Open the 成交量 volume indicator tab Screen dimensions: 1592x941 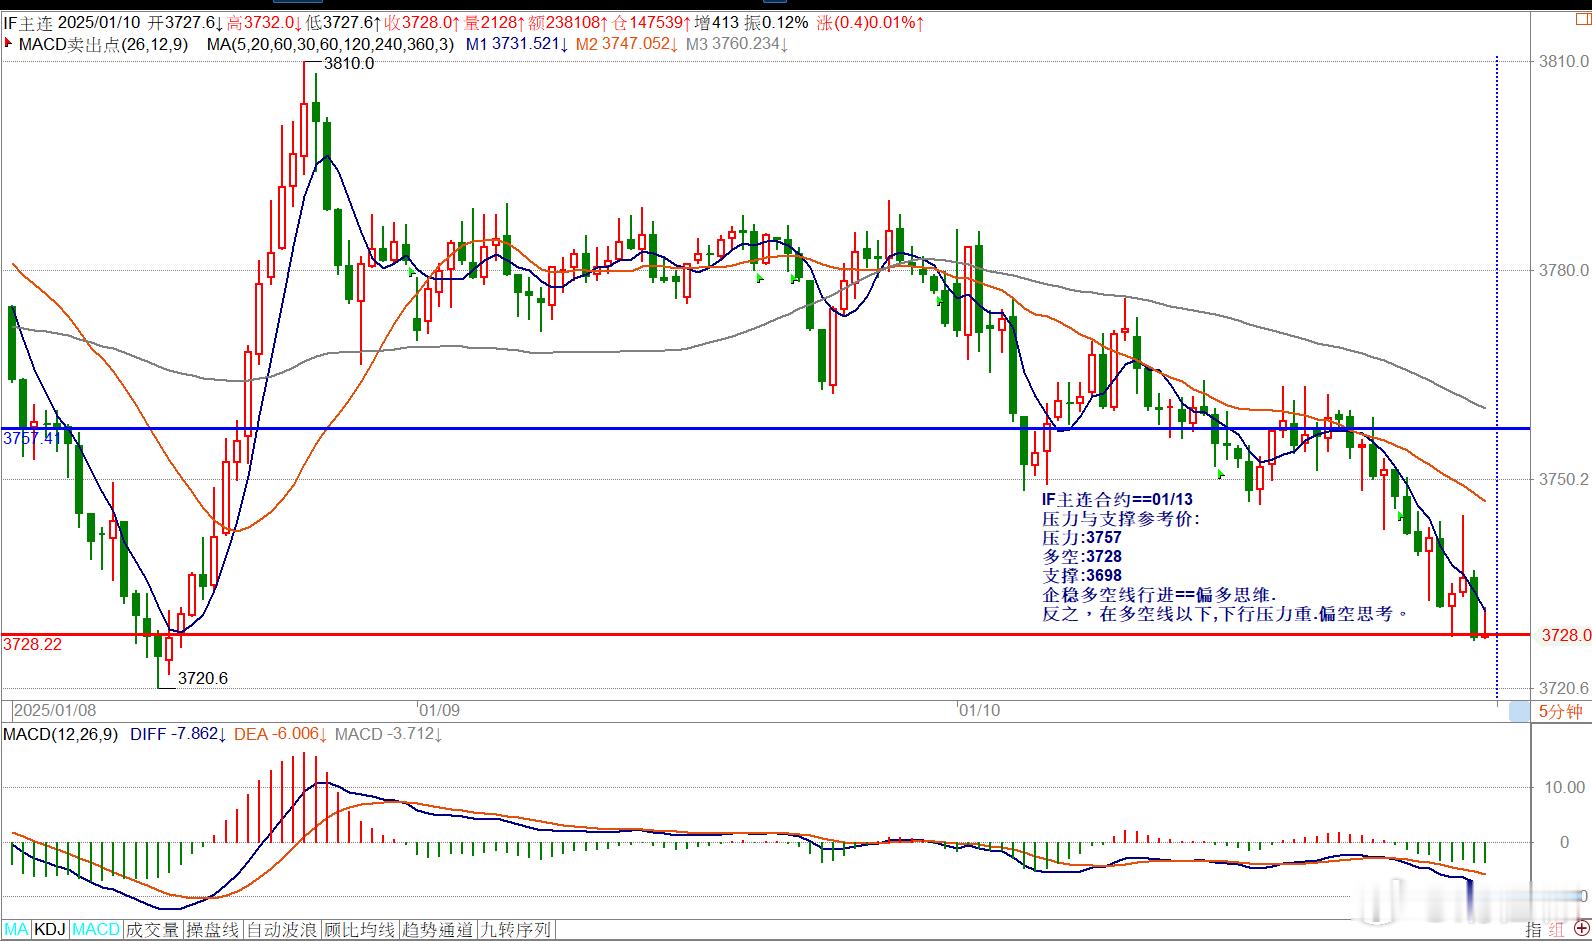coord(153,930)
